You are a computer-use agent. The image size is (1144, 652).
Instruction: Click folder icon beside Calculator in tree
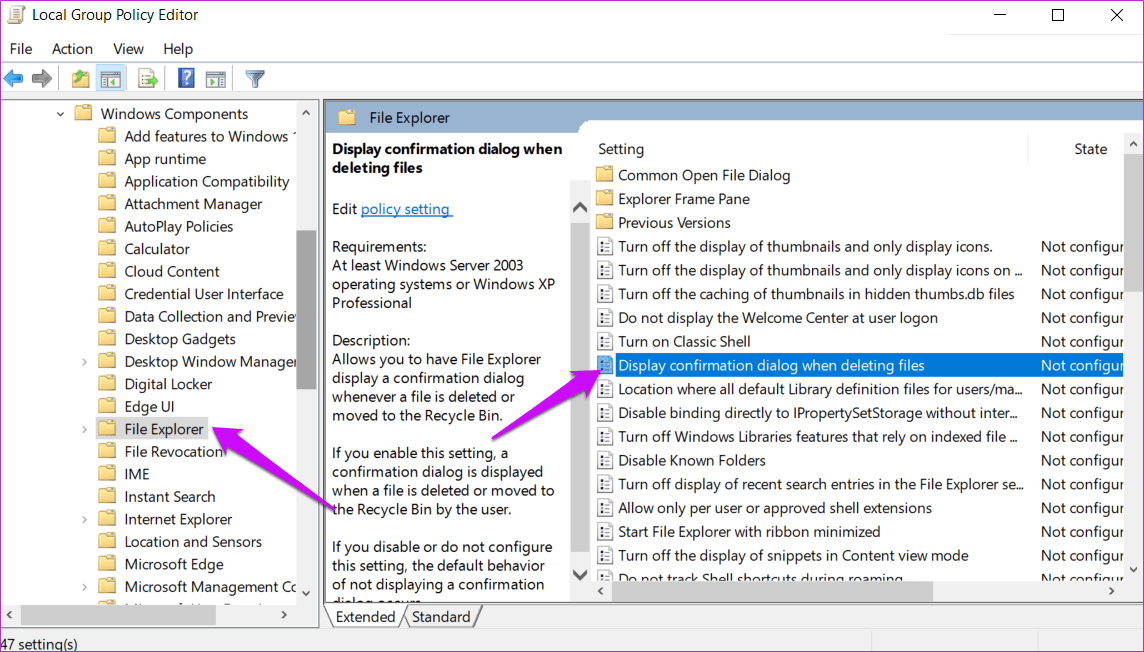coord(107,249)
